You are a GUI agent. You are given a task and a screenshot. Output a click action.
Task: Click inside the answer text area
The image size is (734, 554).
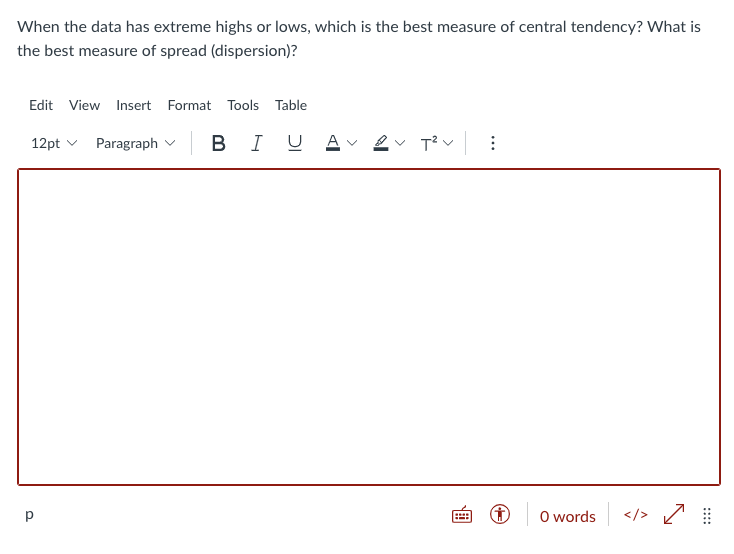[x=369, y=327]
